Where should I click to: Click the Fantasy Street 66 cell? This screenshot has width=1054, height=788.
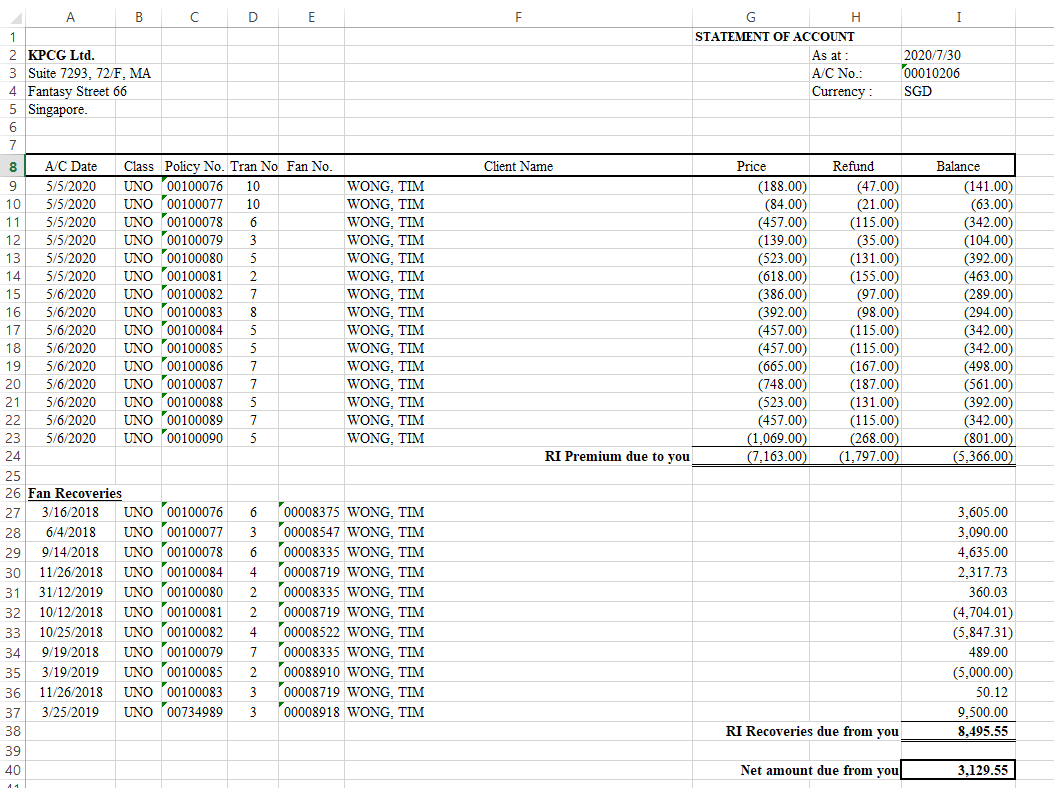77,91
